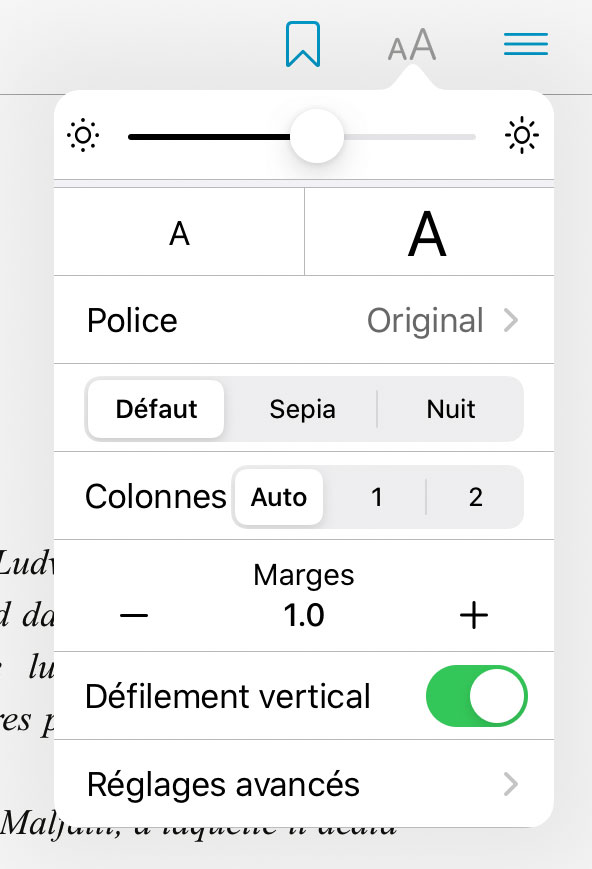Choose Auto under Colonnes
Image resolution: width=592 pixels, height=869 pixels.
pyautogui.click(x=278, y=497)
